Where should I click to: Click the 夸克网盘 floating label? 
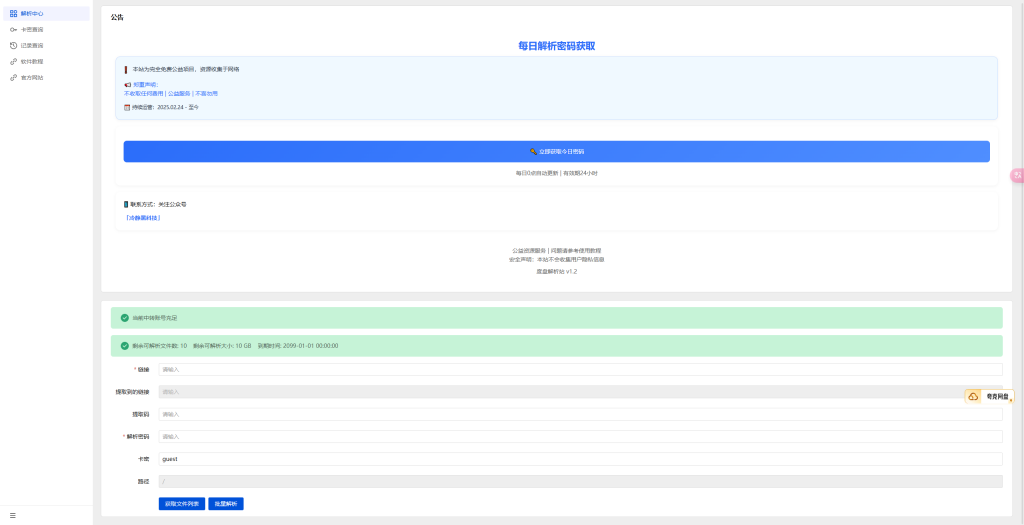996,397
